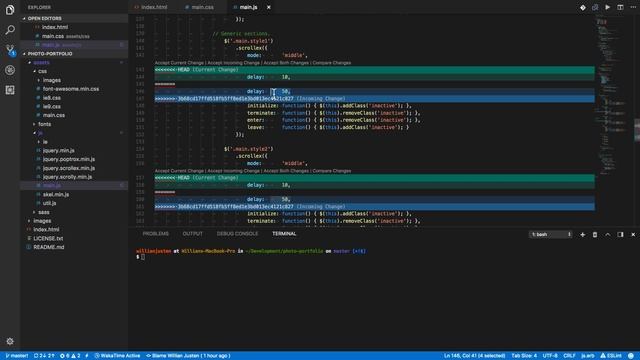Click the Blame Willian Justen status item
Image resolution: width=640 pixels, height=360 pixels.
pyautogui.click(x=188, y=356)
